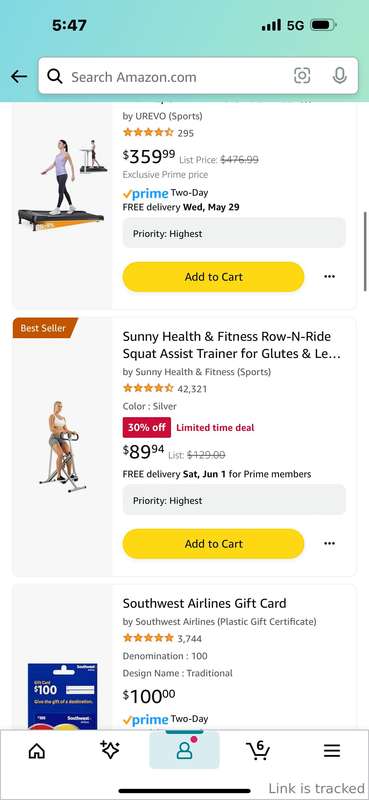Open more options for the Row-N-Ride trainer
The image size is (369, 800).
(x=330, y=543)
